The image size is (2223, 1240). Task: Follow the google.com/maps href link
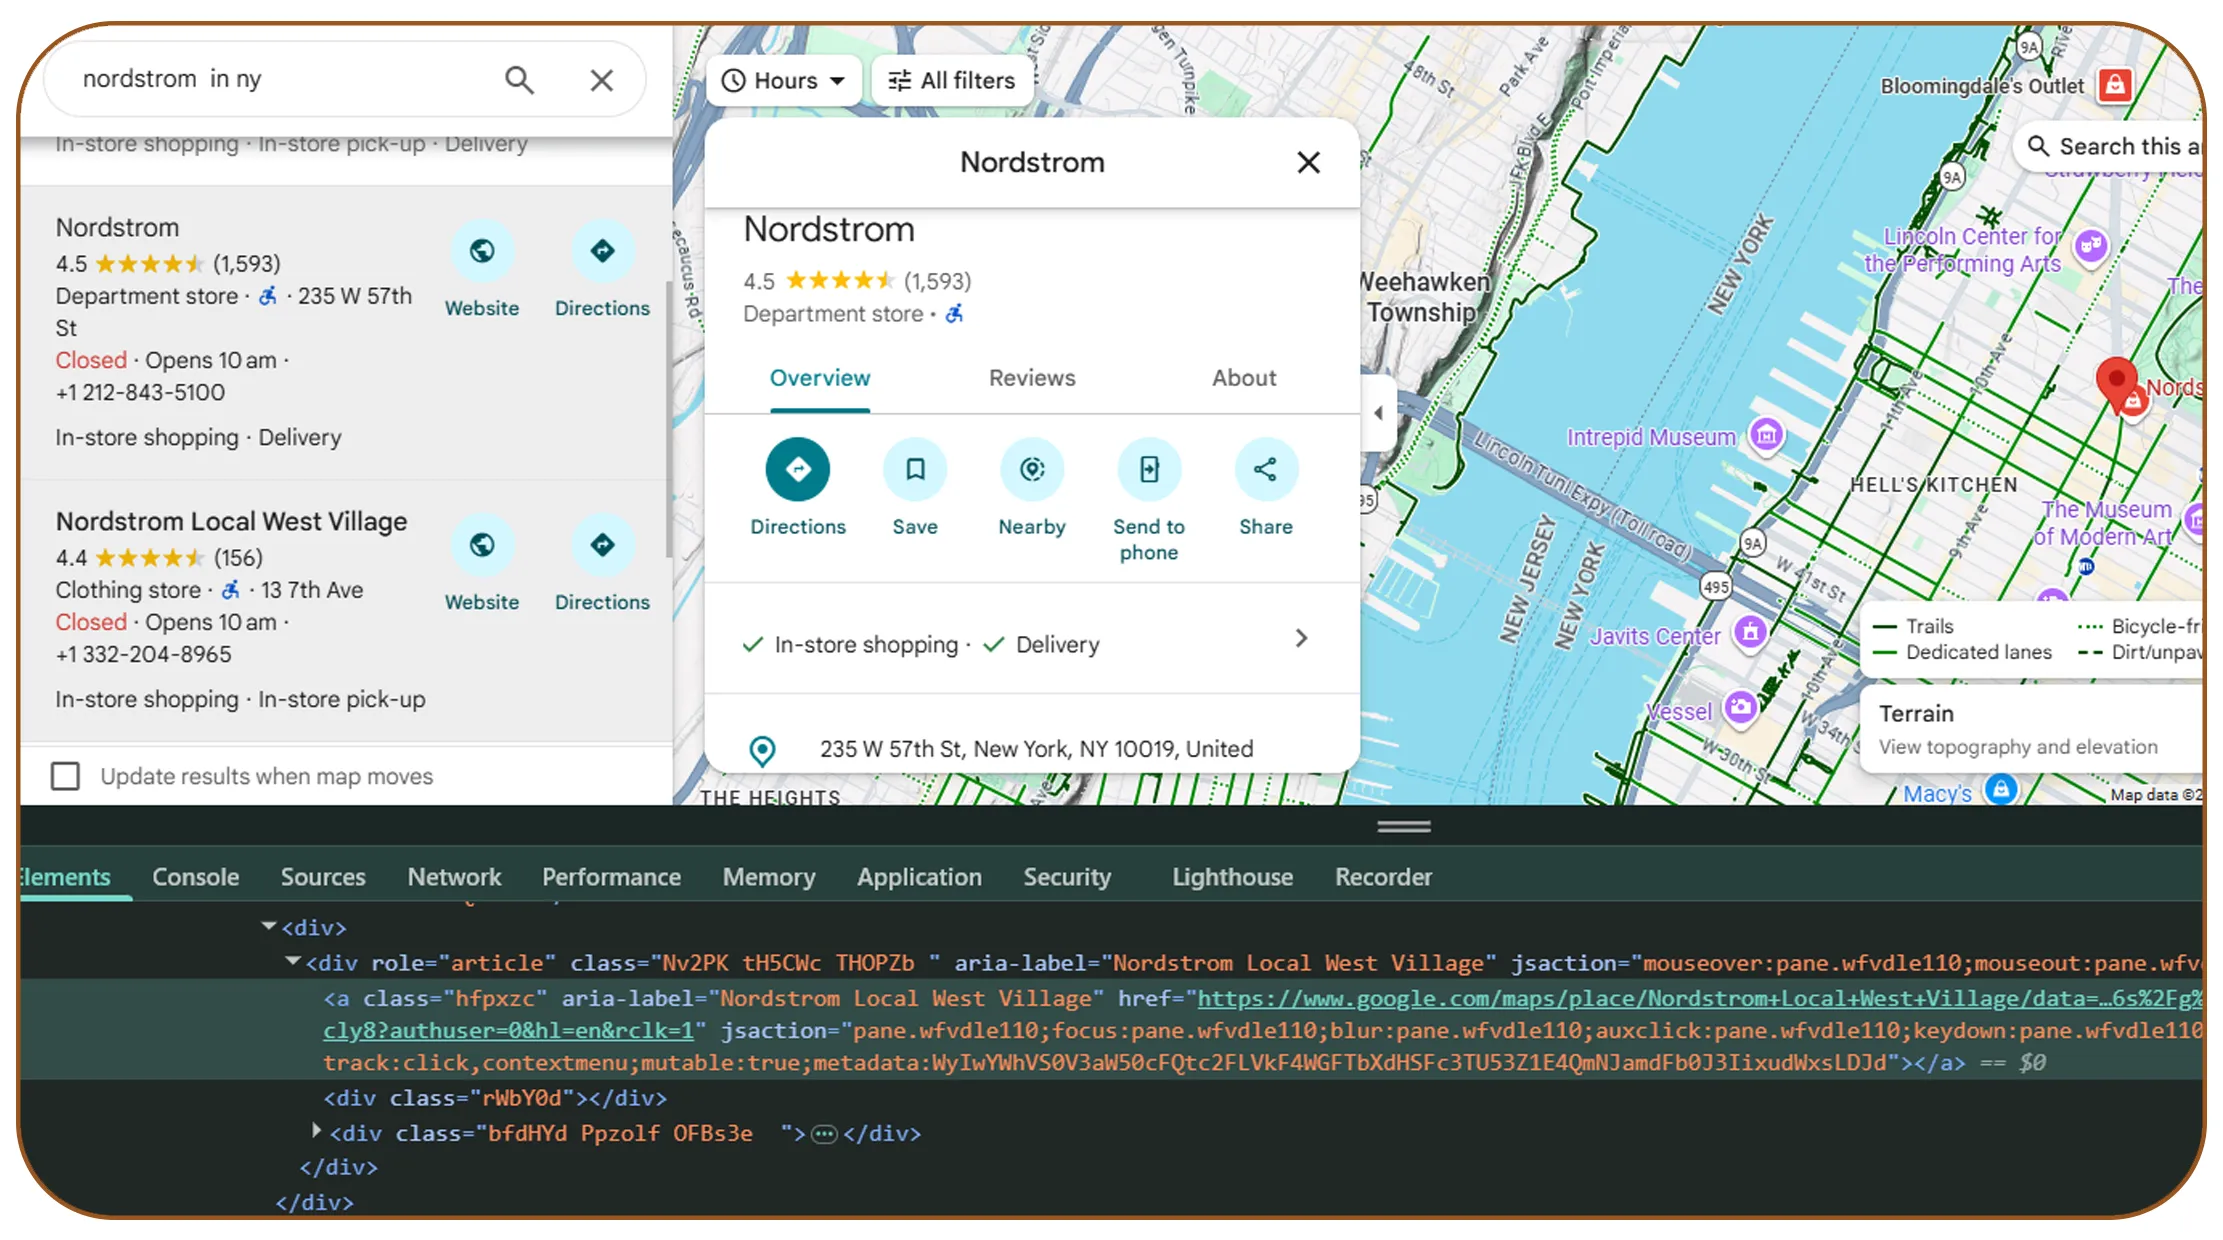pyautogui.click(x=1699, y=998)
